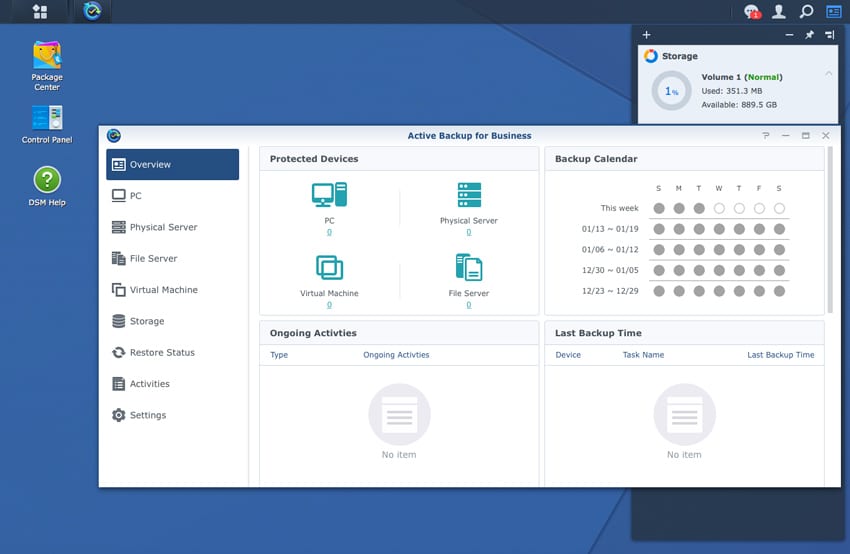This screenshot has width=850, height=554.
Task: Open Activities in the sidebar
Action: [x=172, y=384]
